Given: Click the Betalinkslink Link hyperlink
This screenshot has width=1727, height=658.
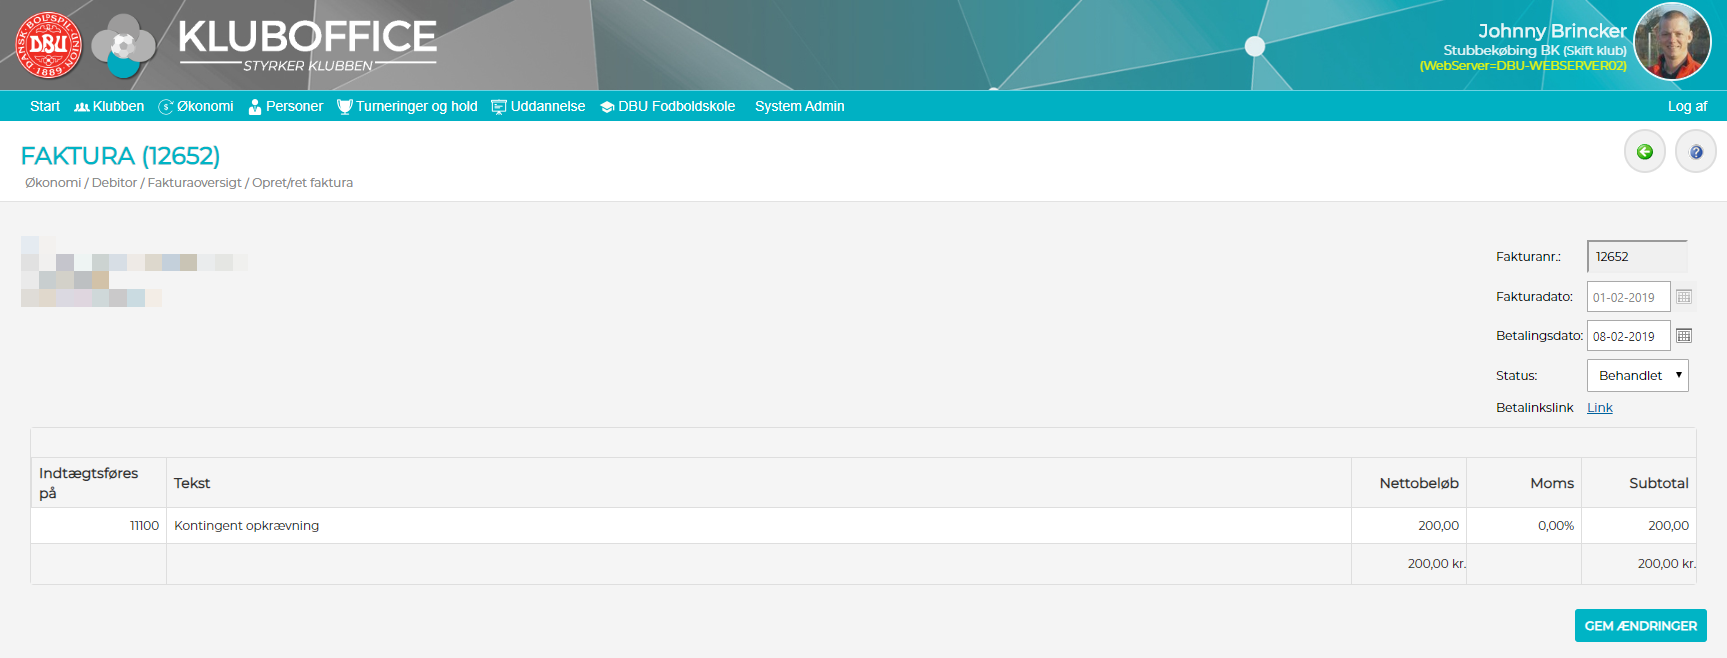Looking at the screenshot, I should 1599,408.
